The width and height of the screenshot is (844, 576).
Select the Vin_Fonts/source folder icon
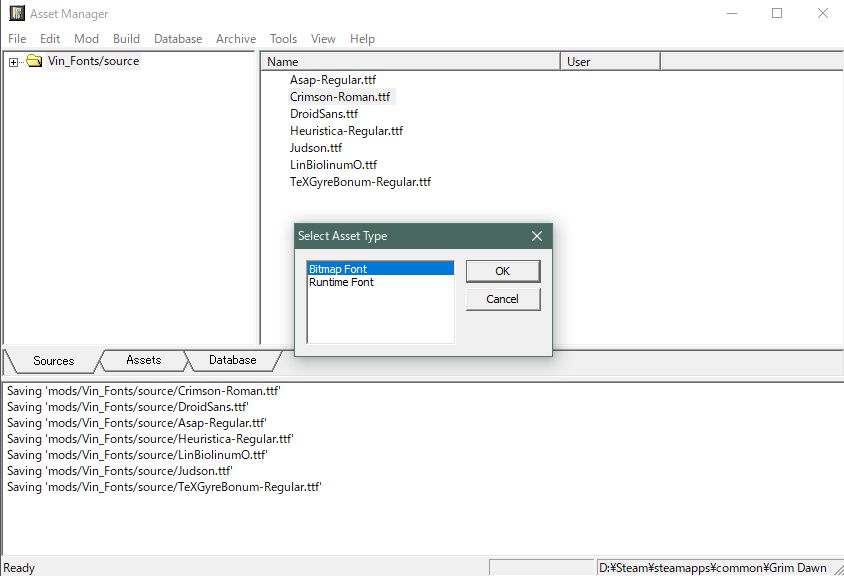coord(34,61)
